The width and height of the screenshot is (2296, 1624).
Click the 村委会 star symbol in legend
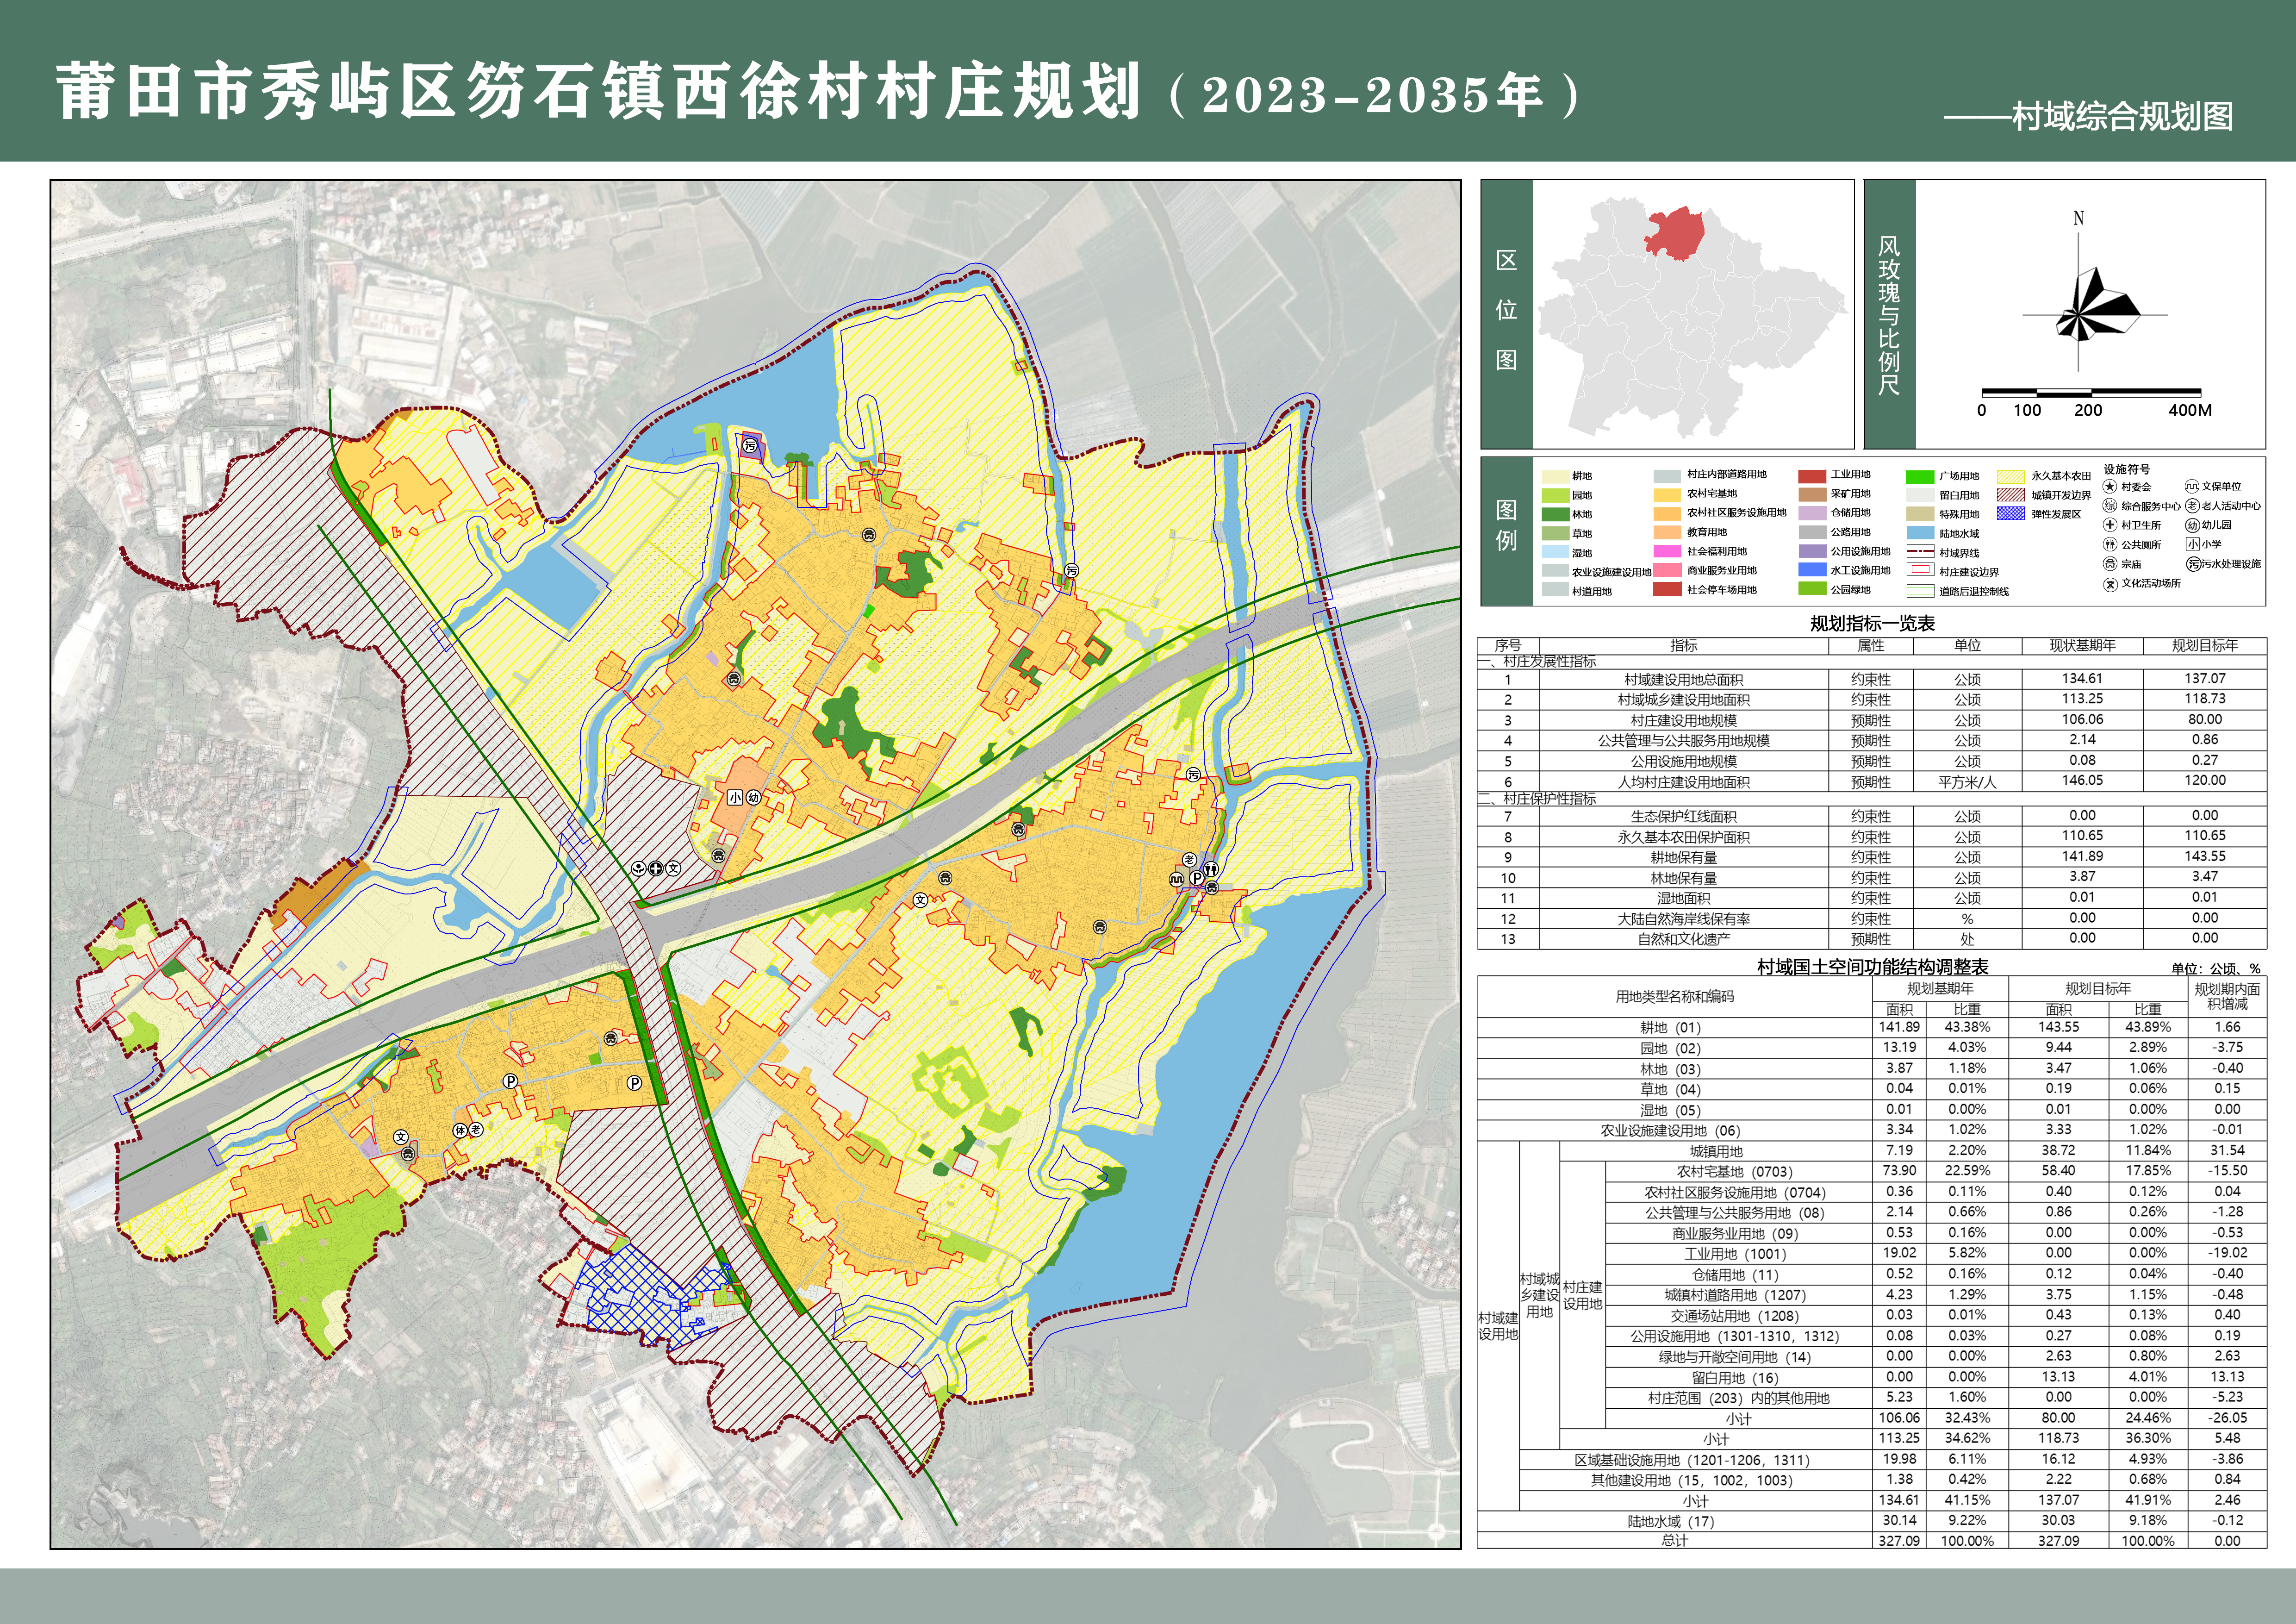pos(2110,487)
